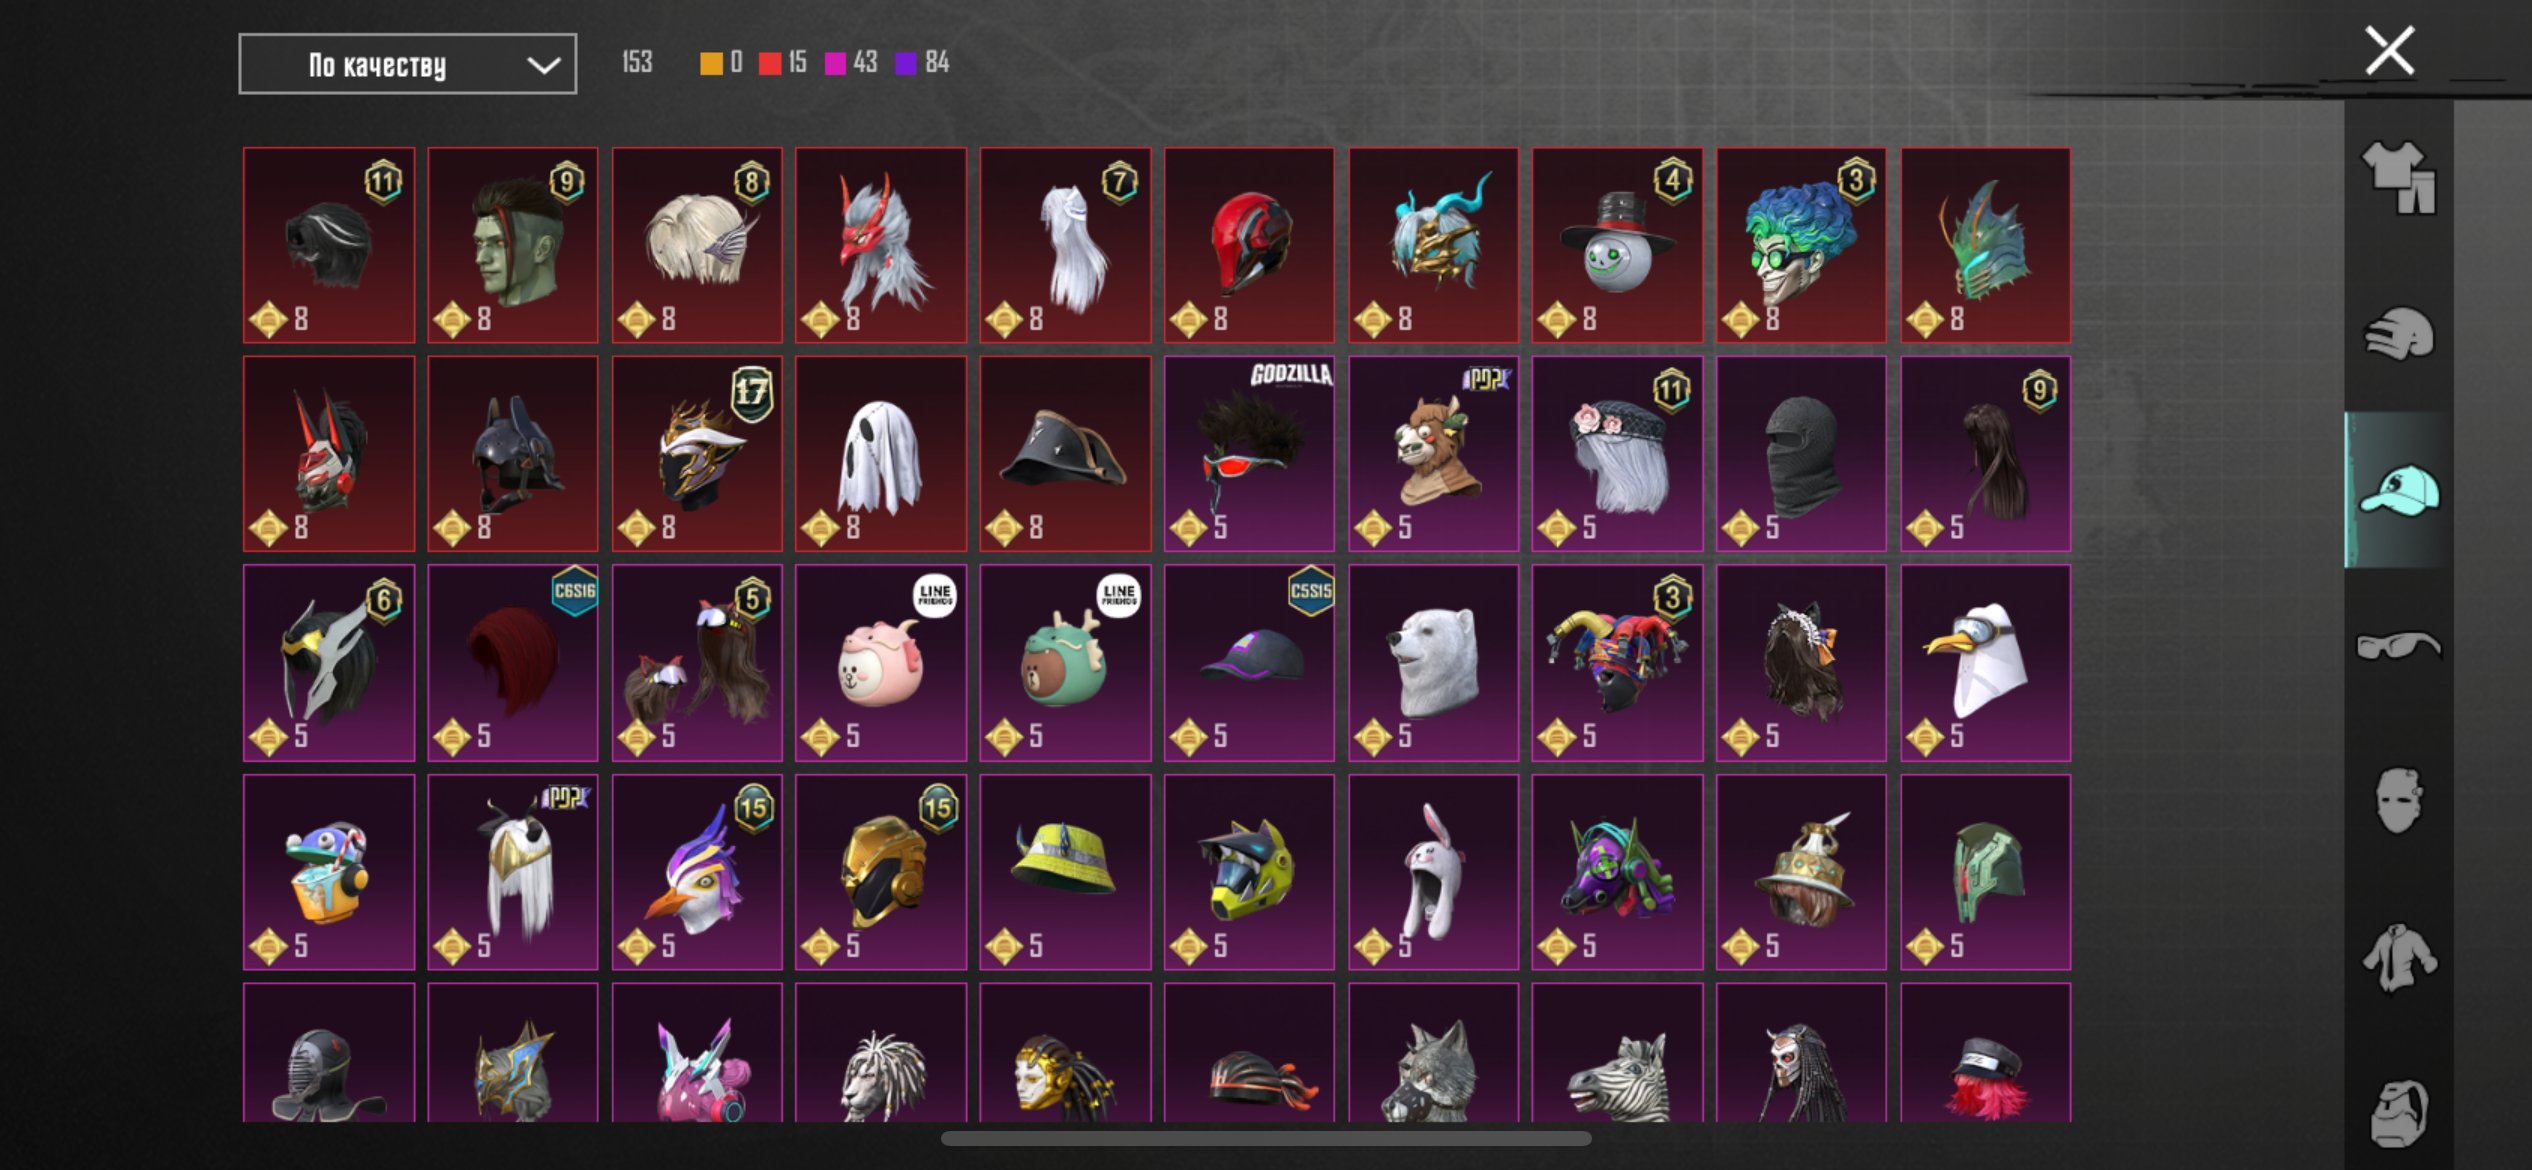
Task: Close the inventory screen with X
Action: click(2389, 51)
